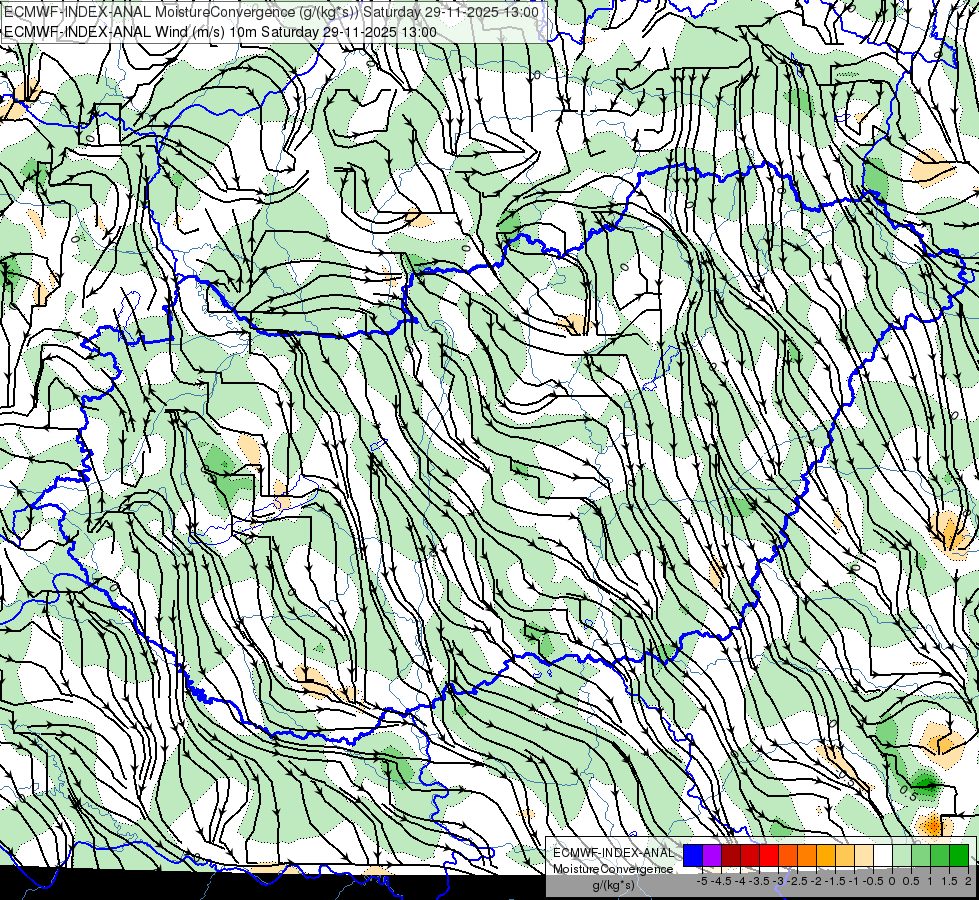Click the MoistureConvergence title line at top
Screen dimensions: 979x900
coord(271,12)
